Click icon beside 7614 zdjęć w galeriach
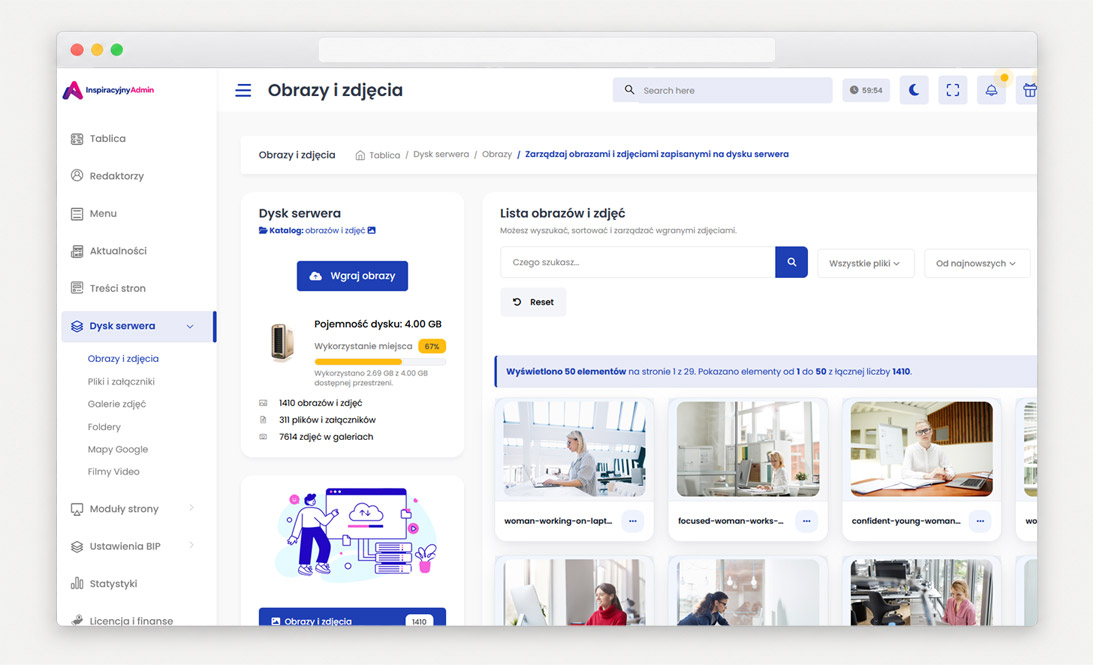 click(263, 437)
